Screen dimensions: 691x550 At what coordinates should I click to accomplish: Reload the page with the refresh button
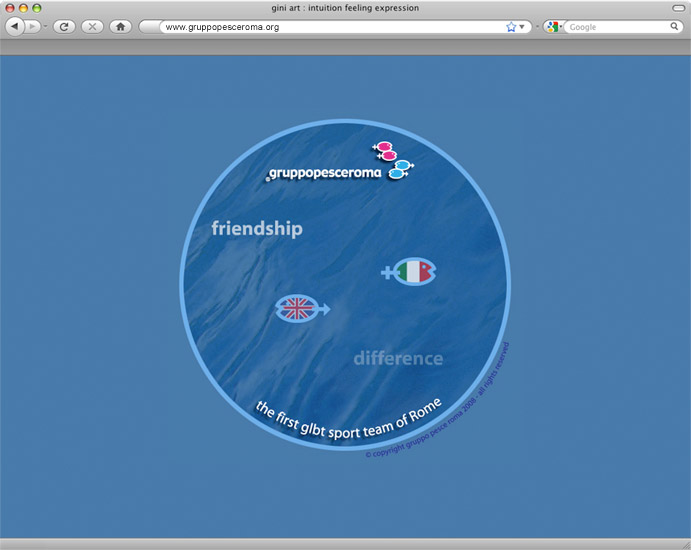coord(65,27)
